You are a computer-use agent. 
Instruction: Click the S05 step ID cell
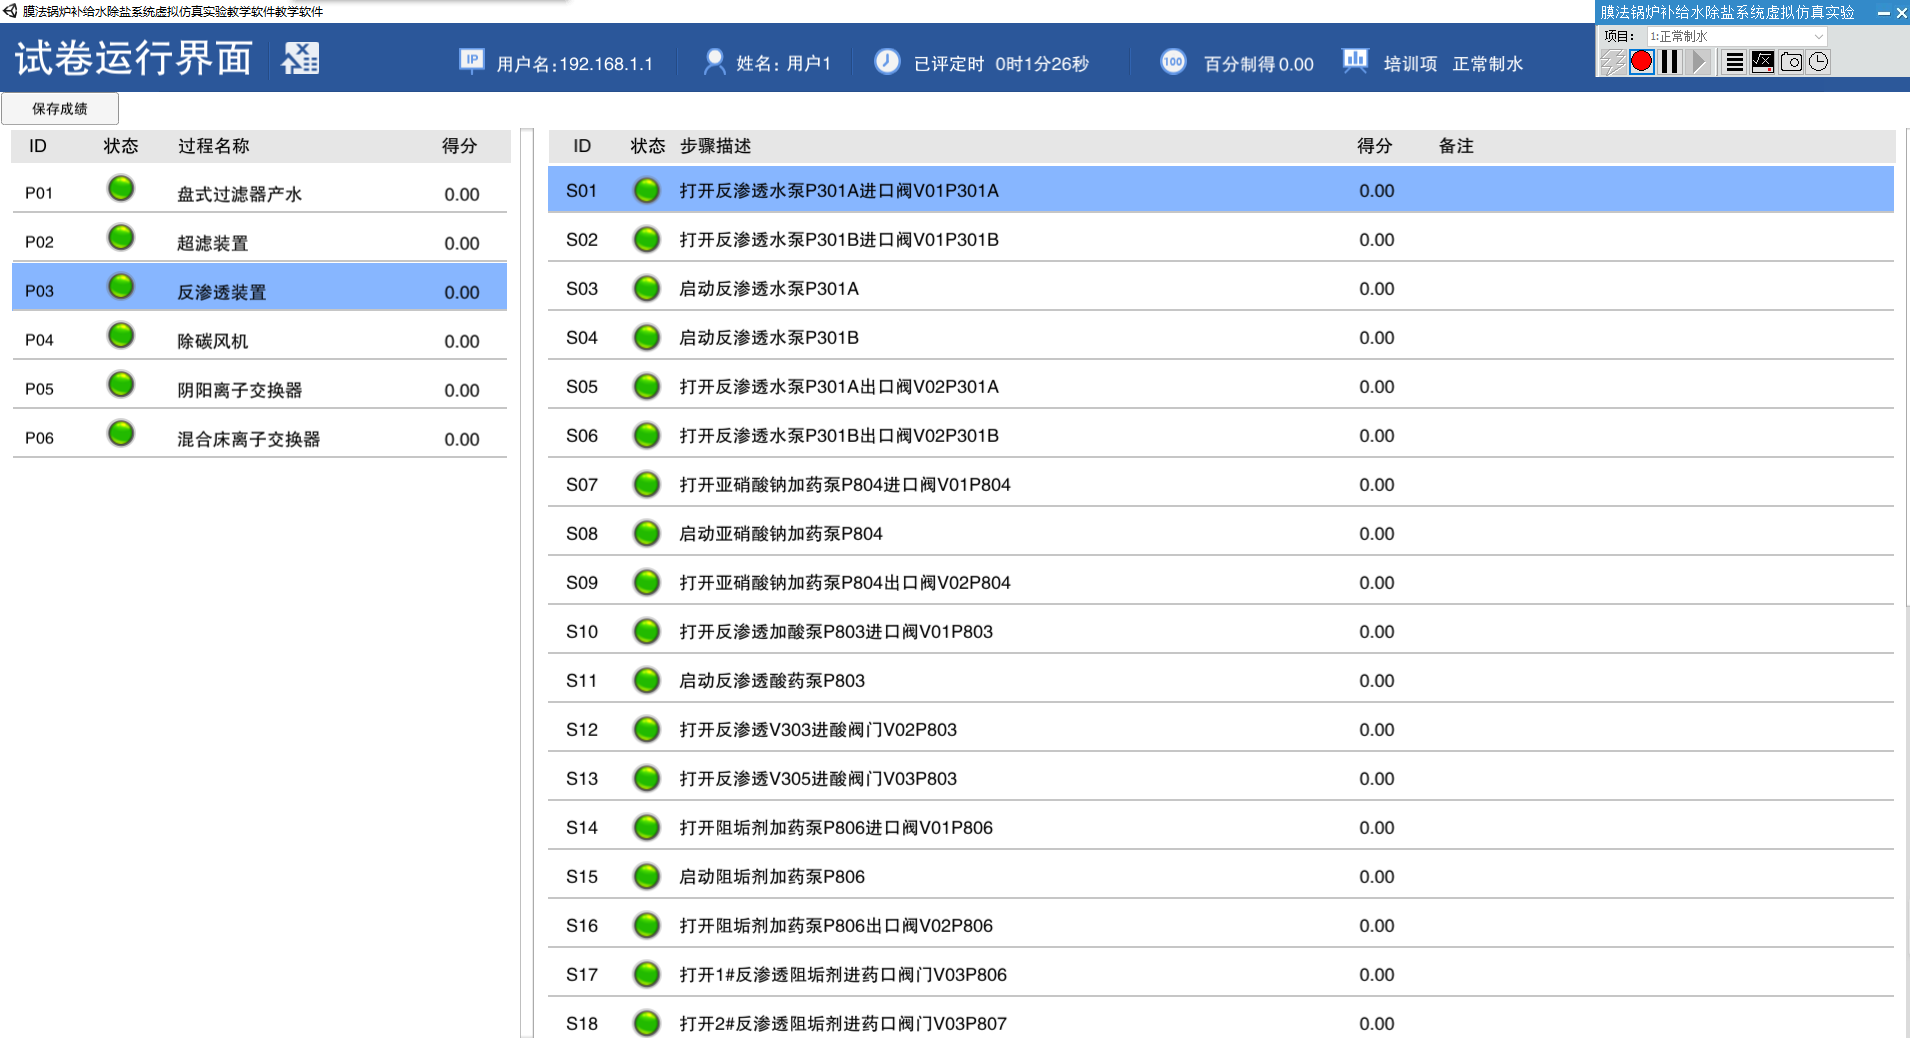coord(582,386)
